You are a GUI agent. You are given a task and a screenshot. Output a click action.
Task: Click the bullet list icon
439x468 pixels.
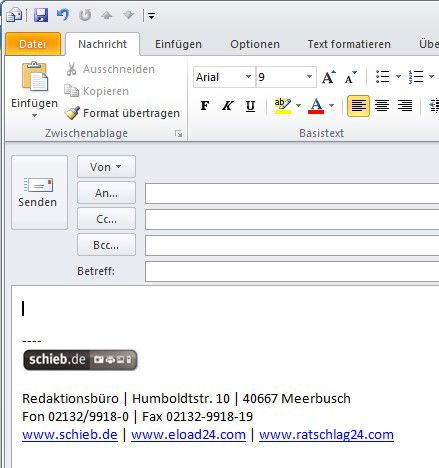pyautogui.click(x=383, y=77)
